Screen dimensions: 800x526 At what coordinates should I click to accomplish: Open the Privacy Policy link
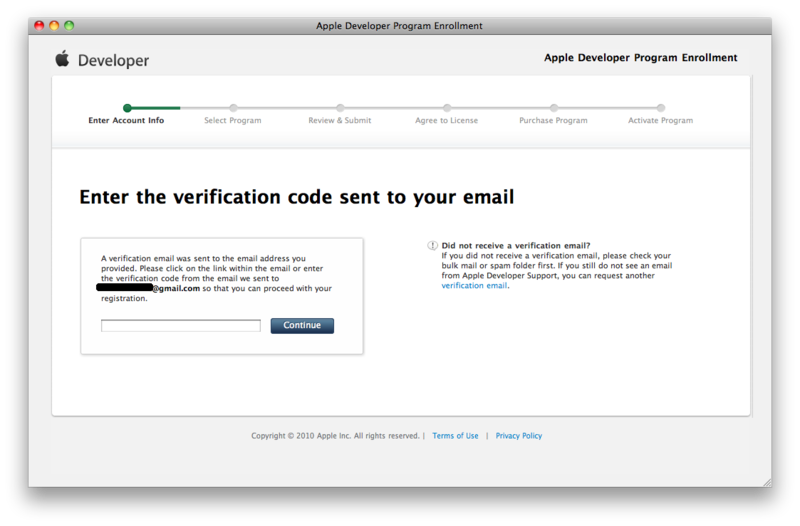pyautogui.click(x=518, y=436)
